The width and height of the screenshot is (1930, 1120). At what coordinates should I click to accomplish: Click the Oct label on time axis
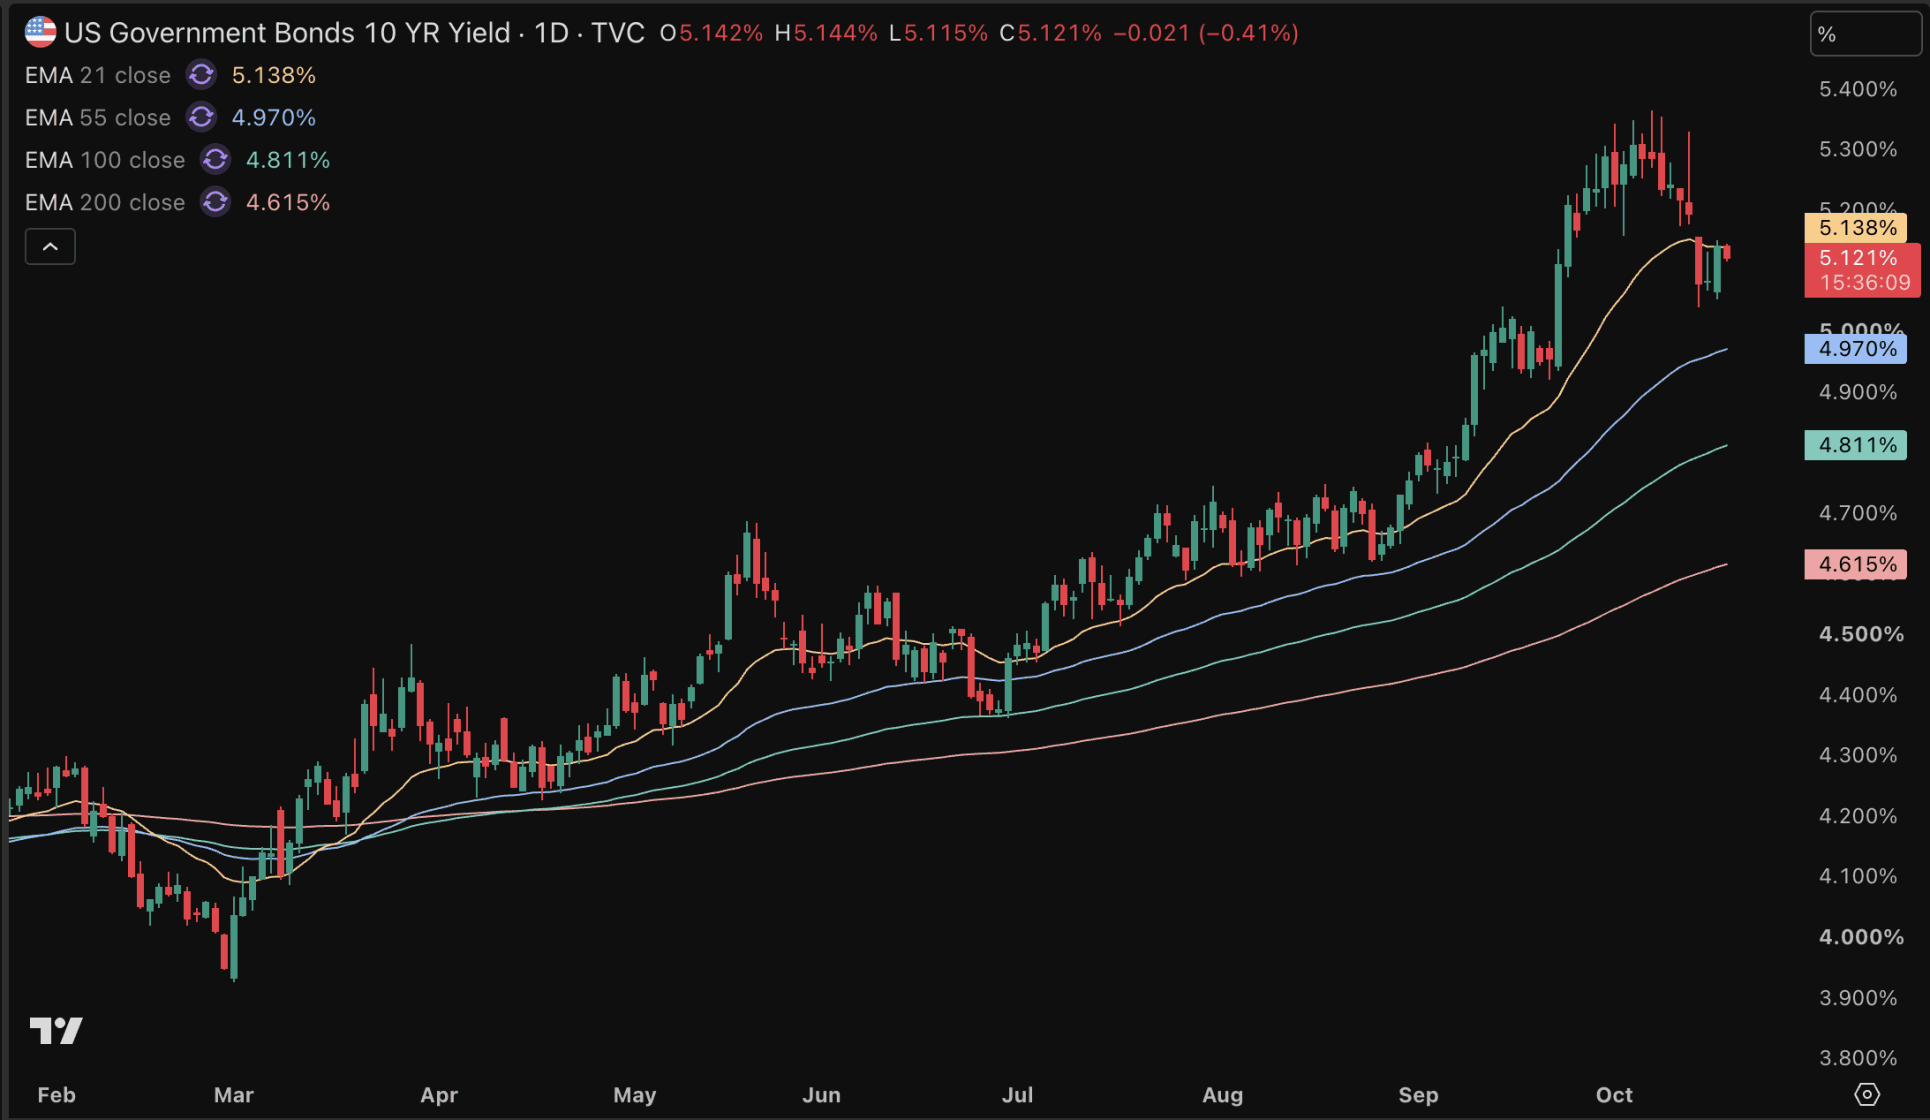point(1614,1095)
